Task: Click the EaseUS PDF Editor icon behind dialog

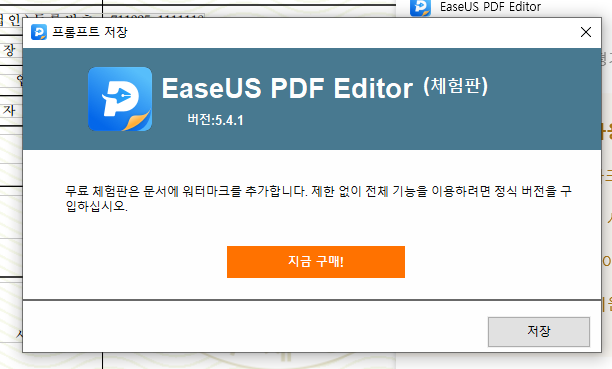Action: click(420, 7)
